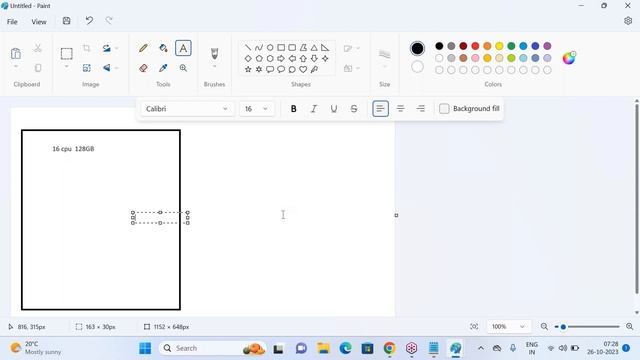Click the taskbar Search box
The width and height of the screenshot is (640, 360).
tap(212, 348)
